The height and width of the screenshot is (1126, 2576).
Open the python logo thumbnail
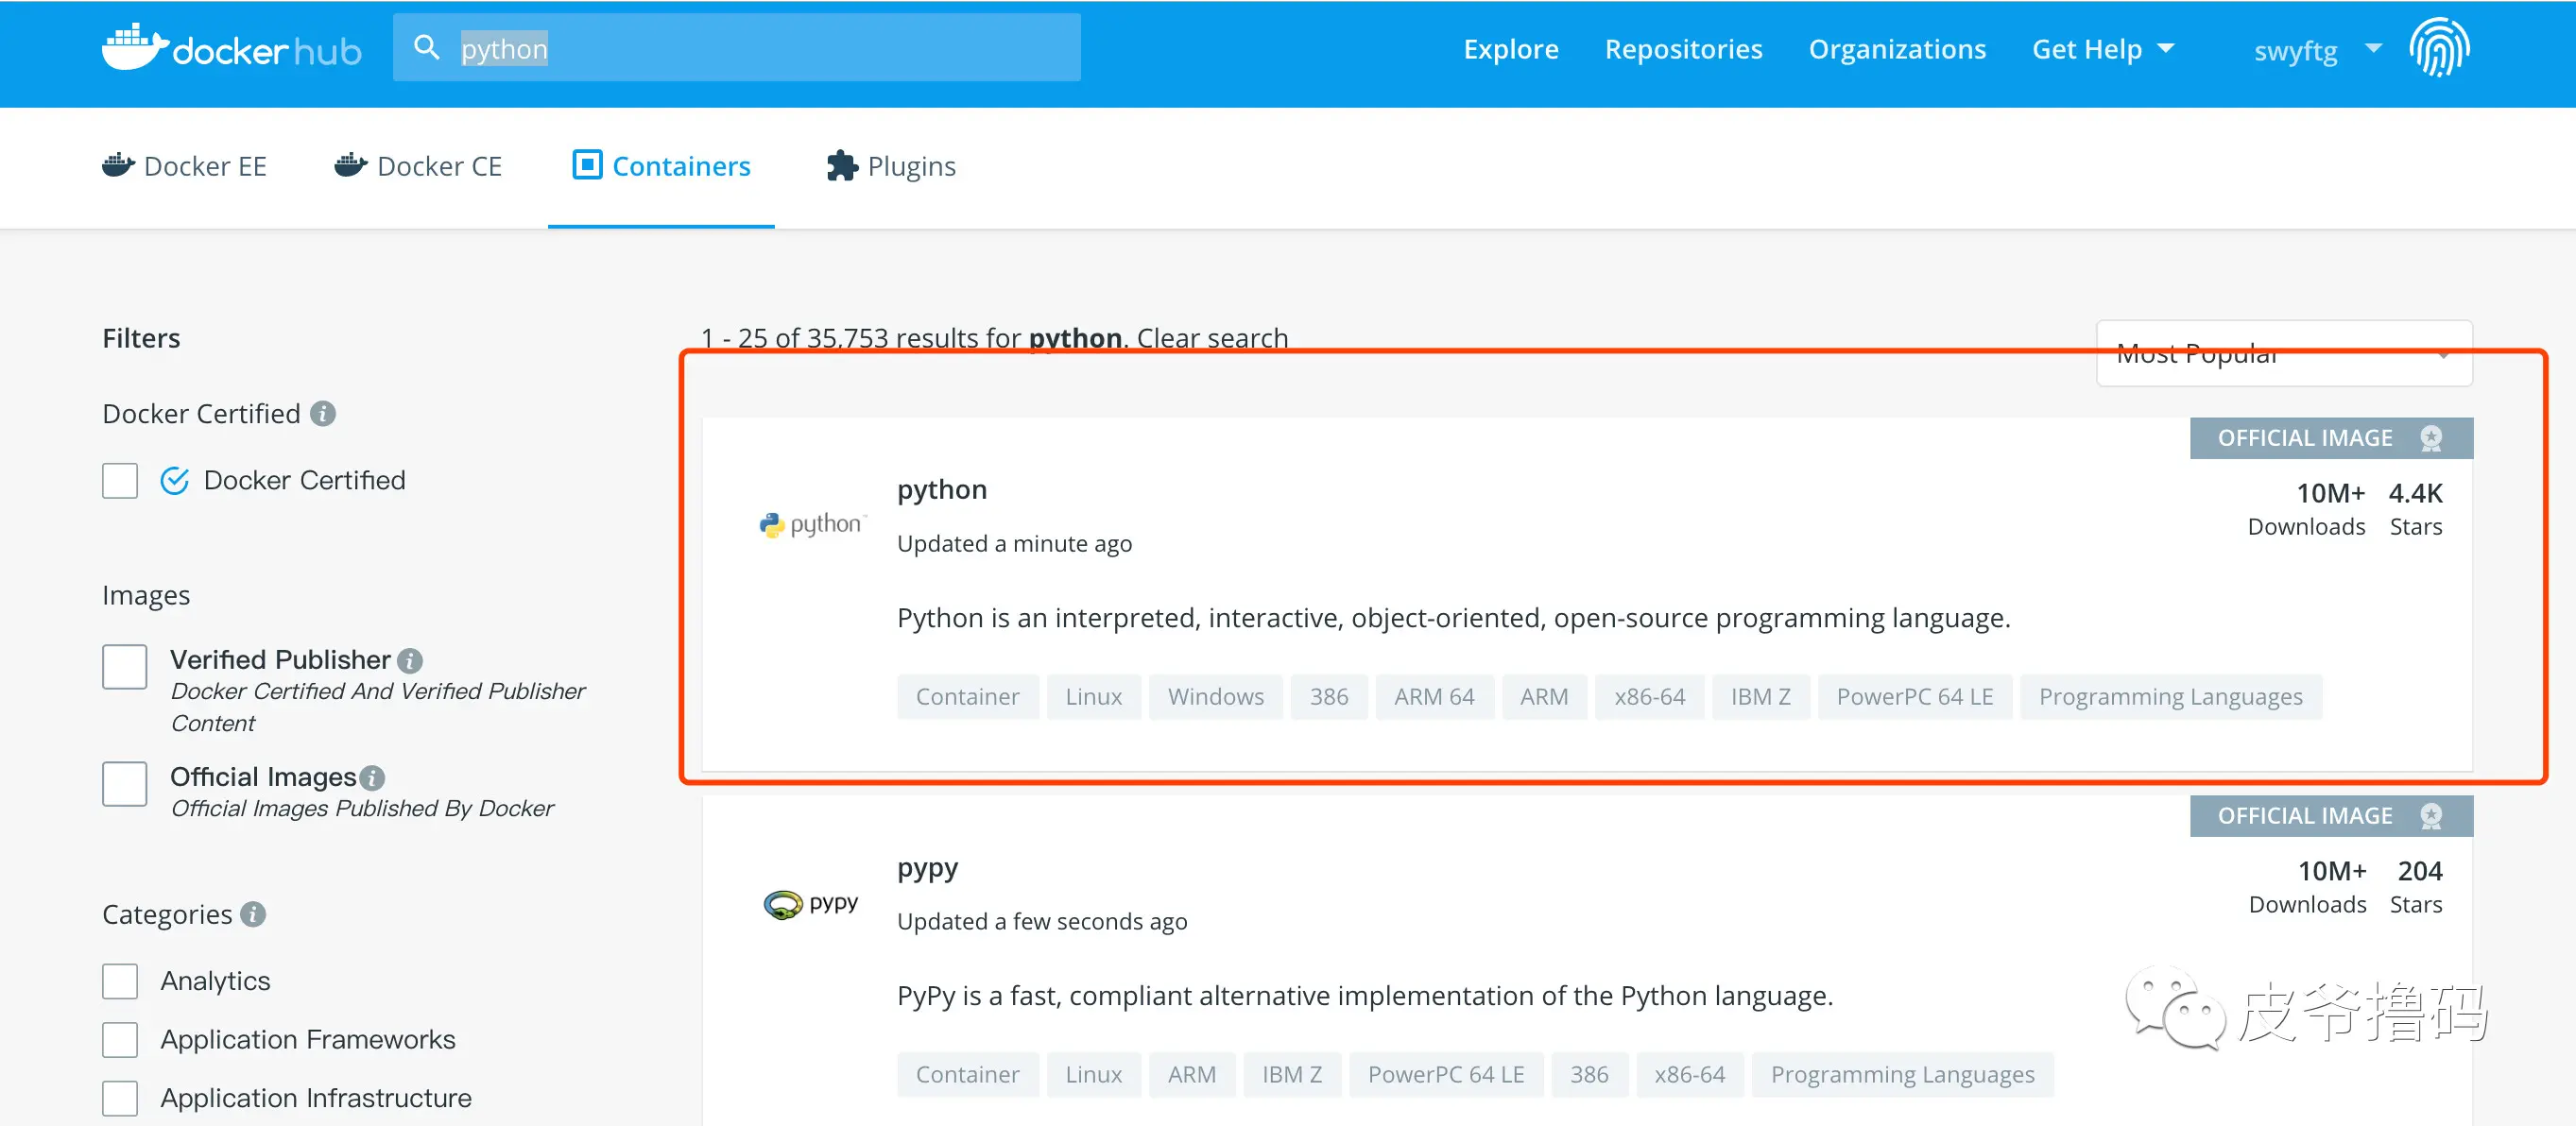tap(812, 524)
